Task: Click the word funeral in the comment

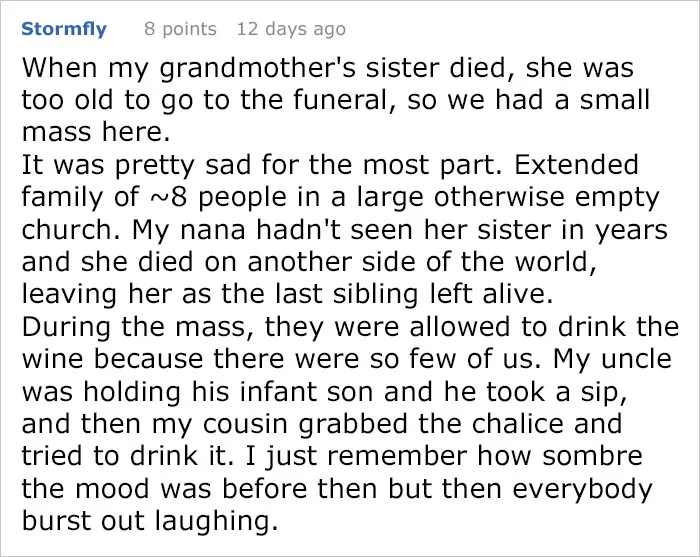Action: point(340,100)
